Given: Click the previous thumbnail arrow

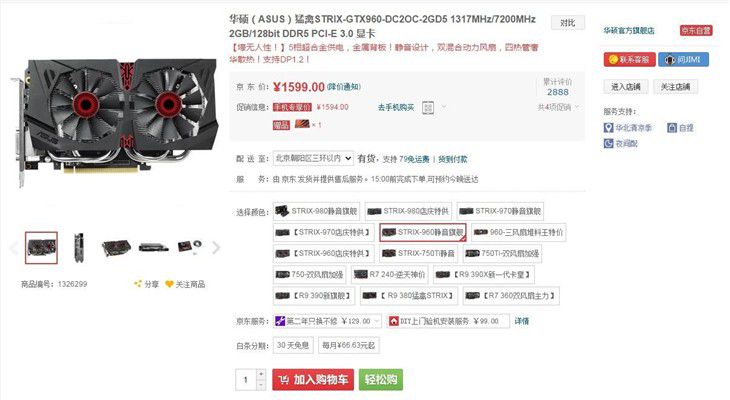Looking at the screenshot, I should pyautogui.click(x=14, y=248).
